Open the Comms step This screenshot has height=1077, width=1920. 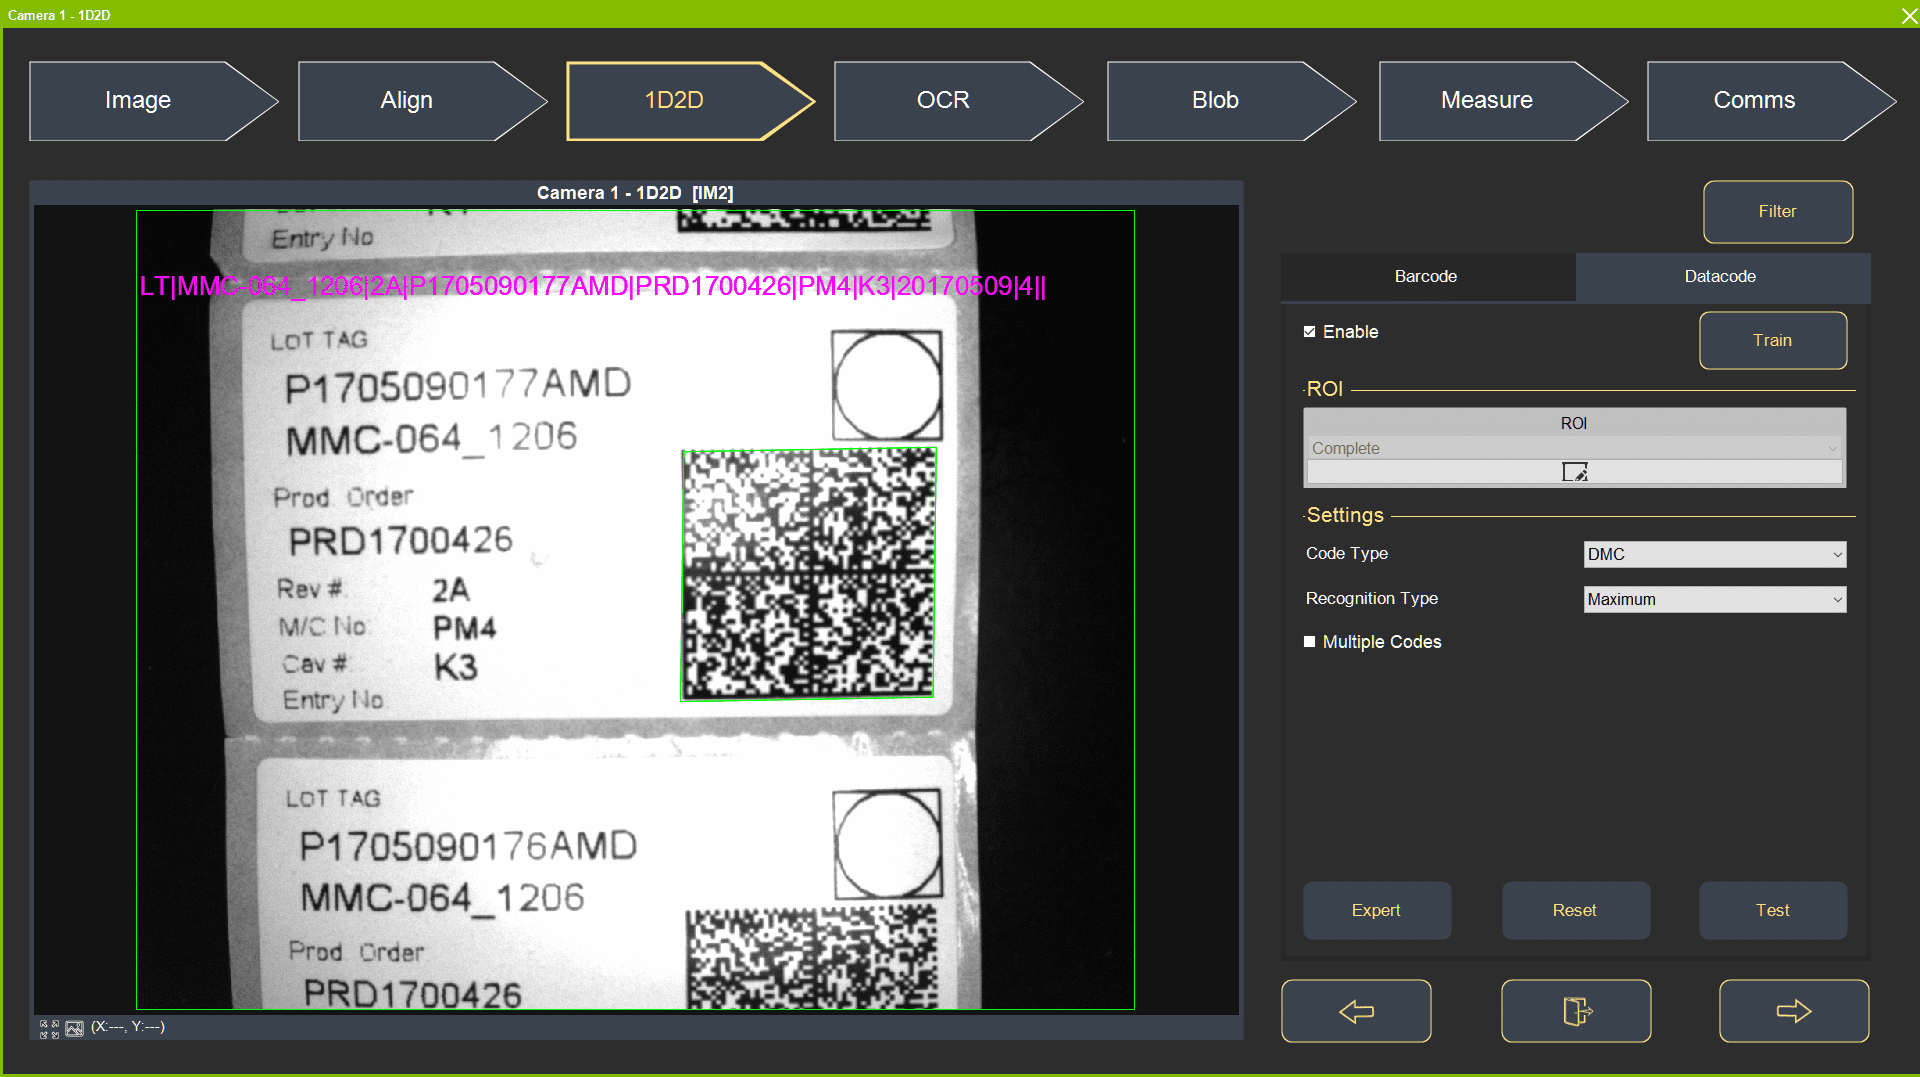pyautogui.click(x=1771, y=101)
